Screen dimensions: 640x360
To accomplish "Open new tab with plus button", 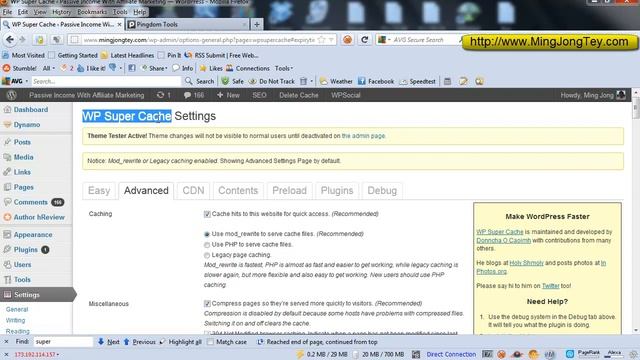I will click(257, 24).
